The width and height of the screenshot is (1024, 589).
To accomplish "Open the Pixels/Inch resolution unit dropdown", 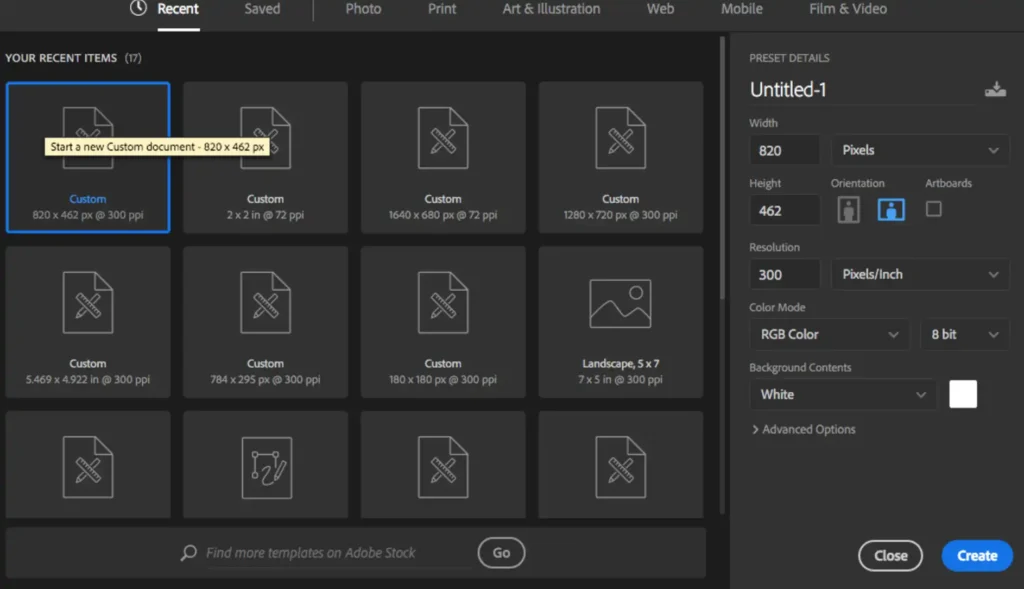I will click(x=920, y=274).
